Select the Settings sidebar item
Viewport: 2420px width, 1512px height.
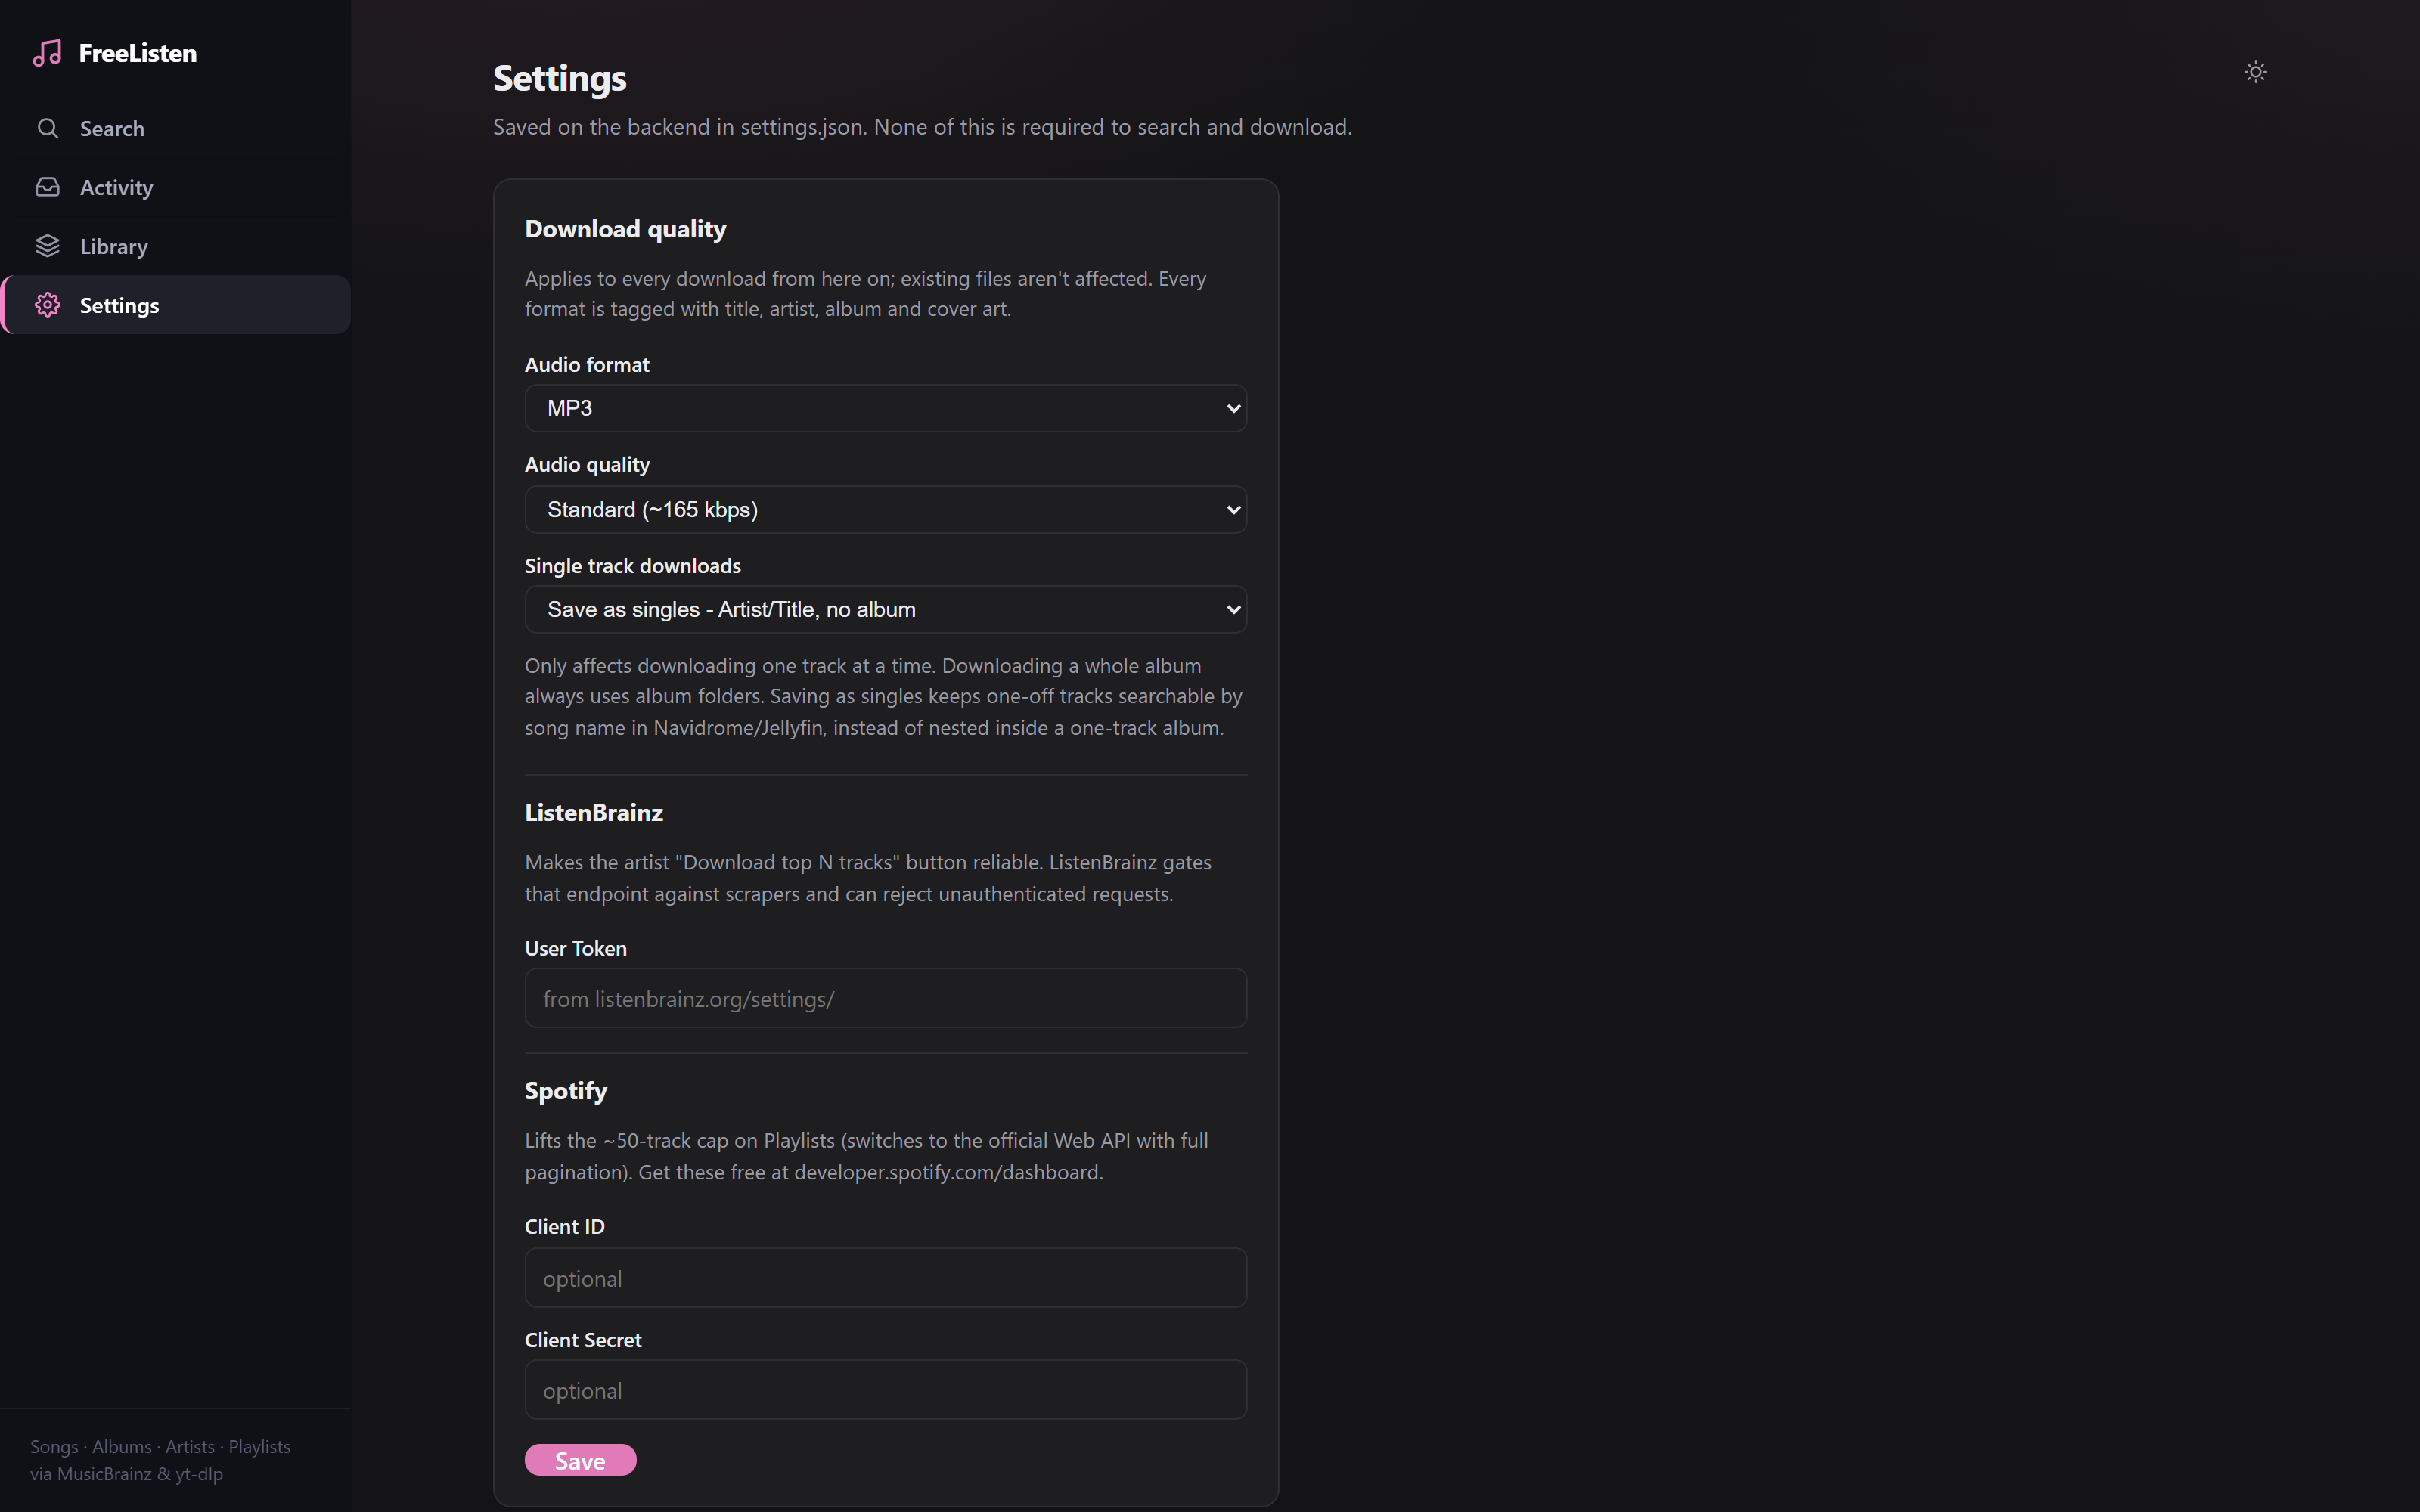click(x=176, y=305)
